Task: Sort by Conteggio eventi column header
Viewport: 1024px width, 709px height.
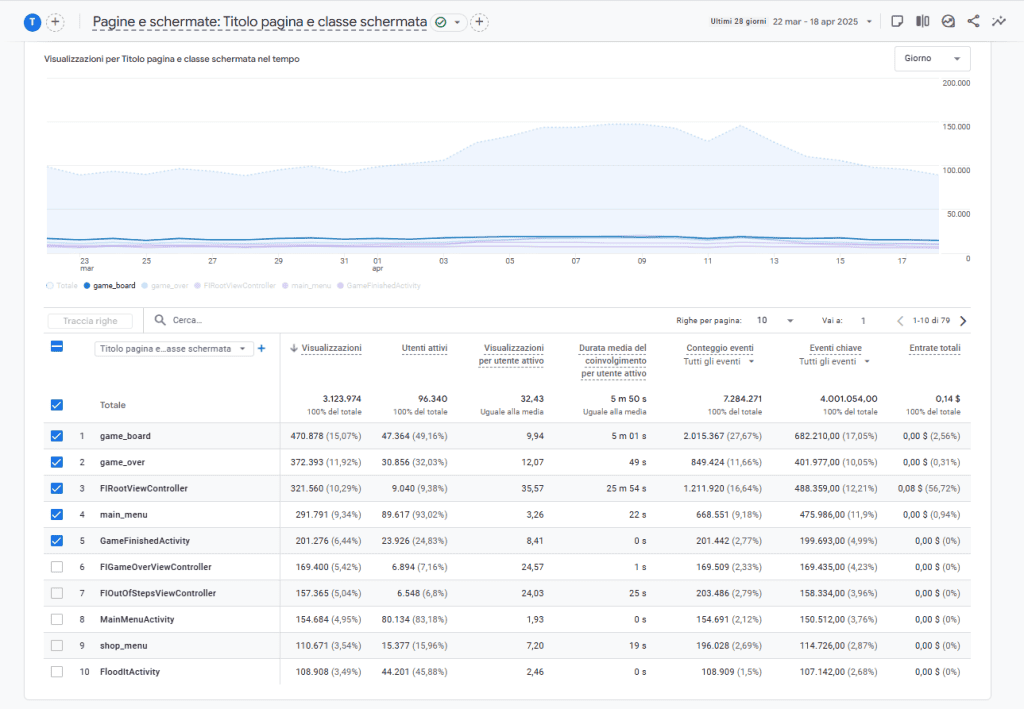Action: (720, 348)
